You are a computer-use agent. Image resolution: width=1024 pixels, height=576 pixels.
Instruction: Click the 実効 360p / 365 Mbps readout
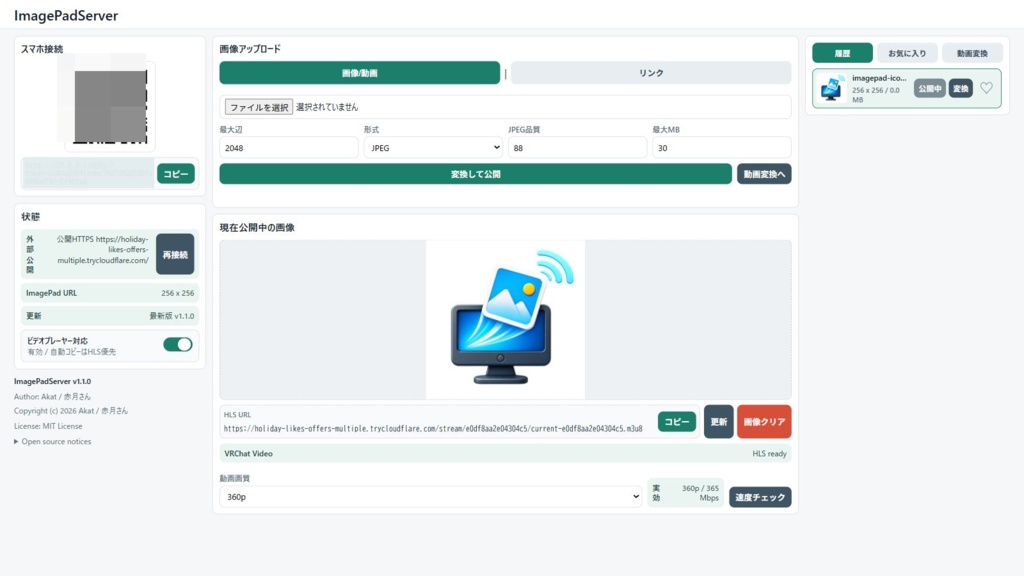(685, 493)
